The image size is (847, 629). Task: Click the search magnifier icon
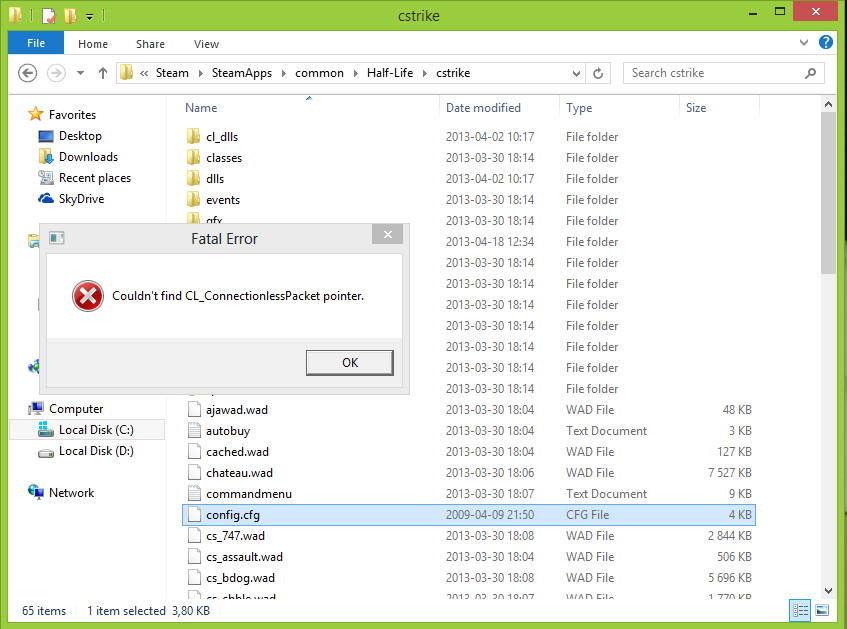[810, 73]
